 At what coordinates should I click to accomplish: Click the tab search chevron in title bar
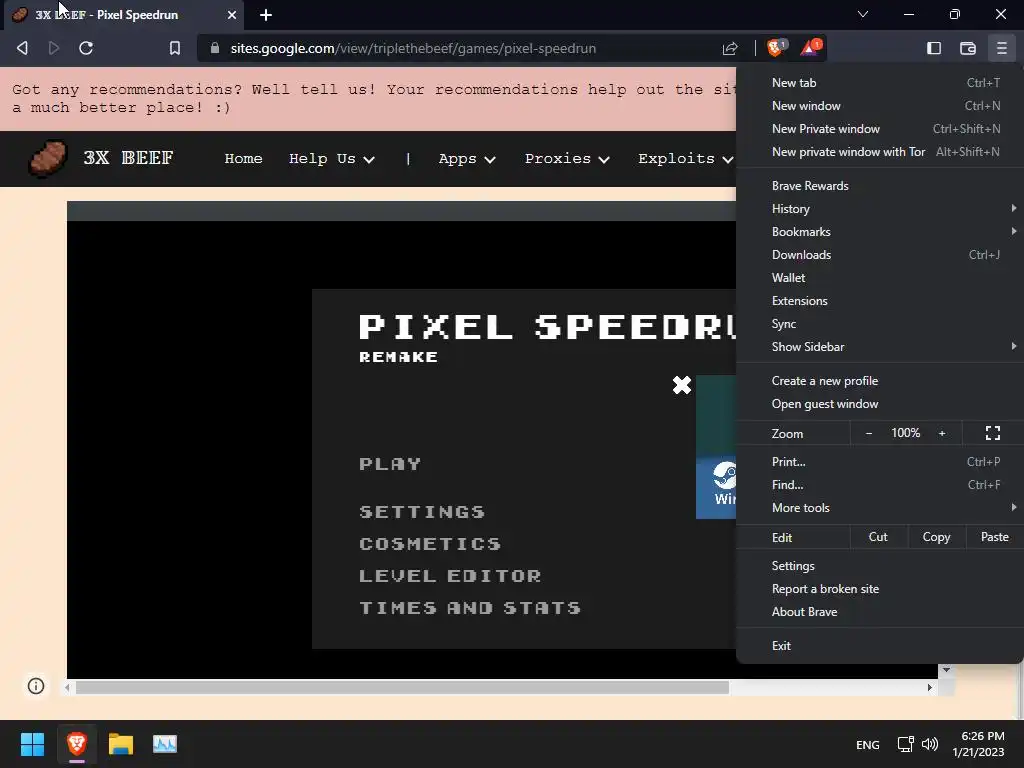863,14
